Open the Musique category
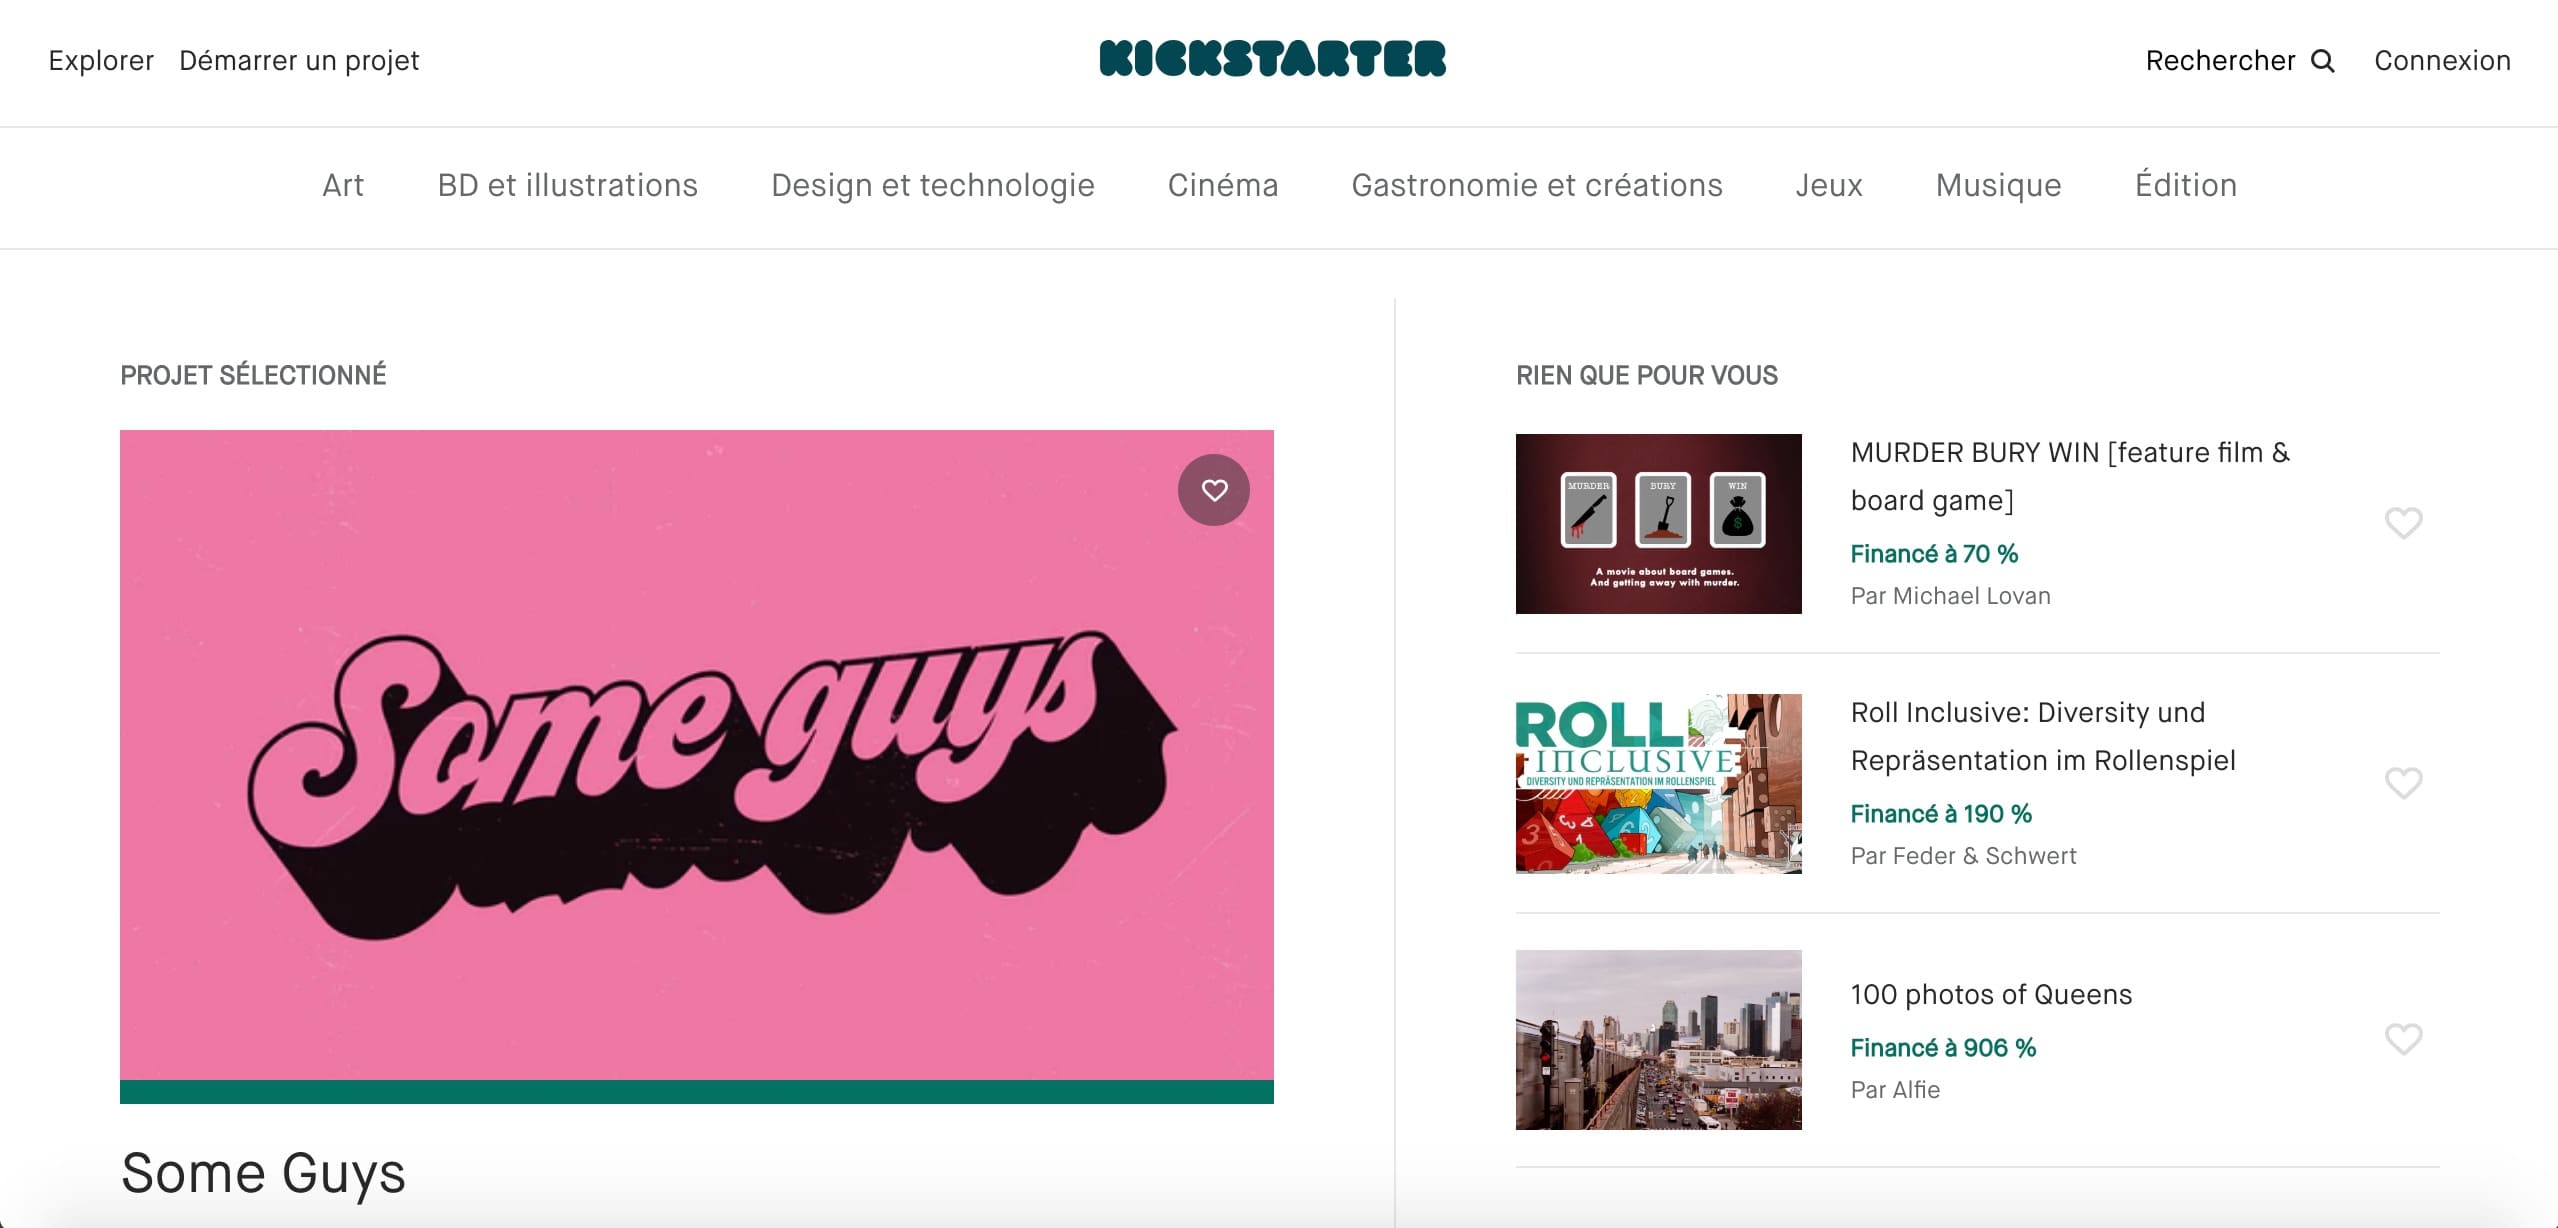 (1998, 186)
